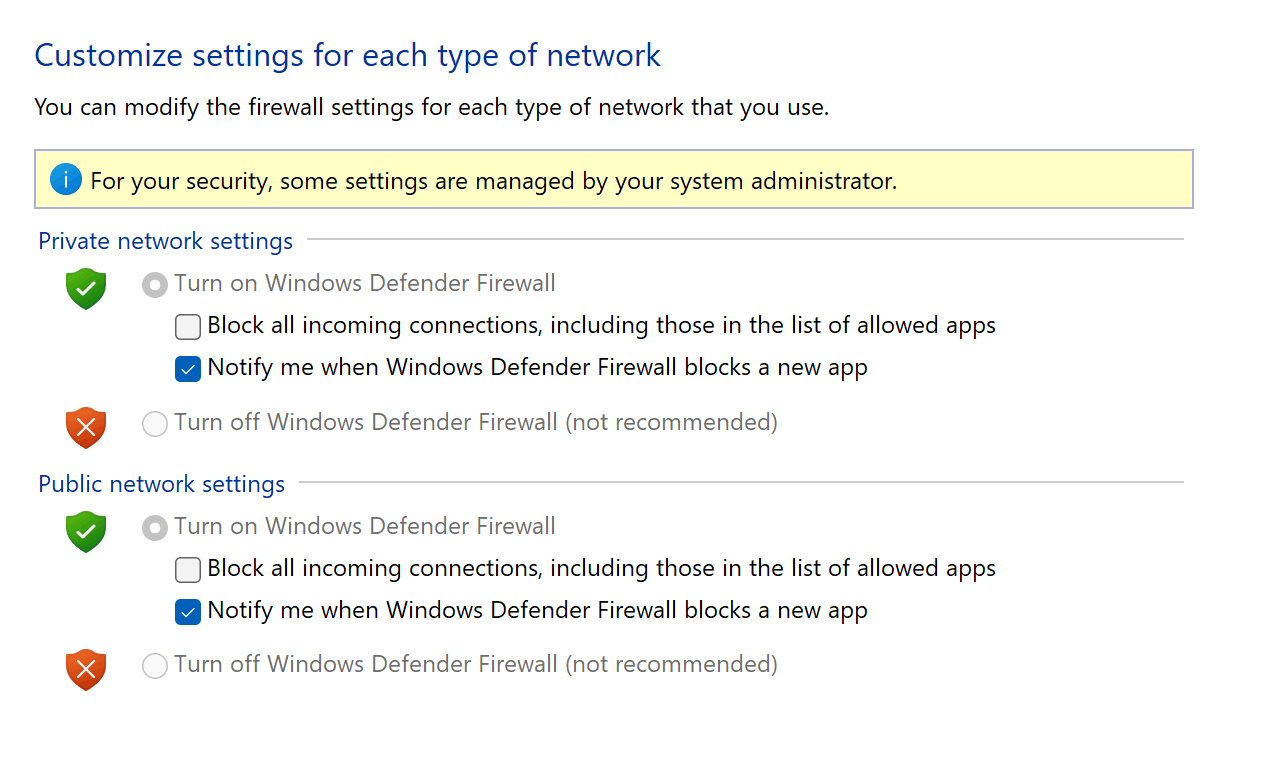Disable the public network's Notify me checkbox
This screenshot has height=774, width=1270.
point(188,612)
